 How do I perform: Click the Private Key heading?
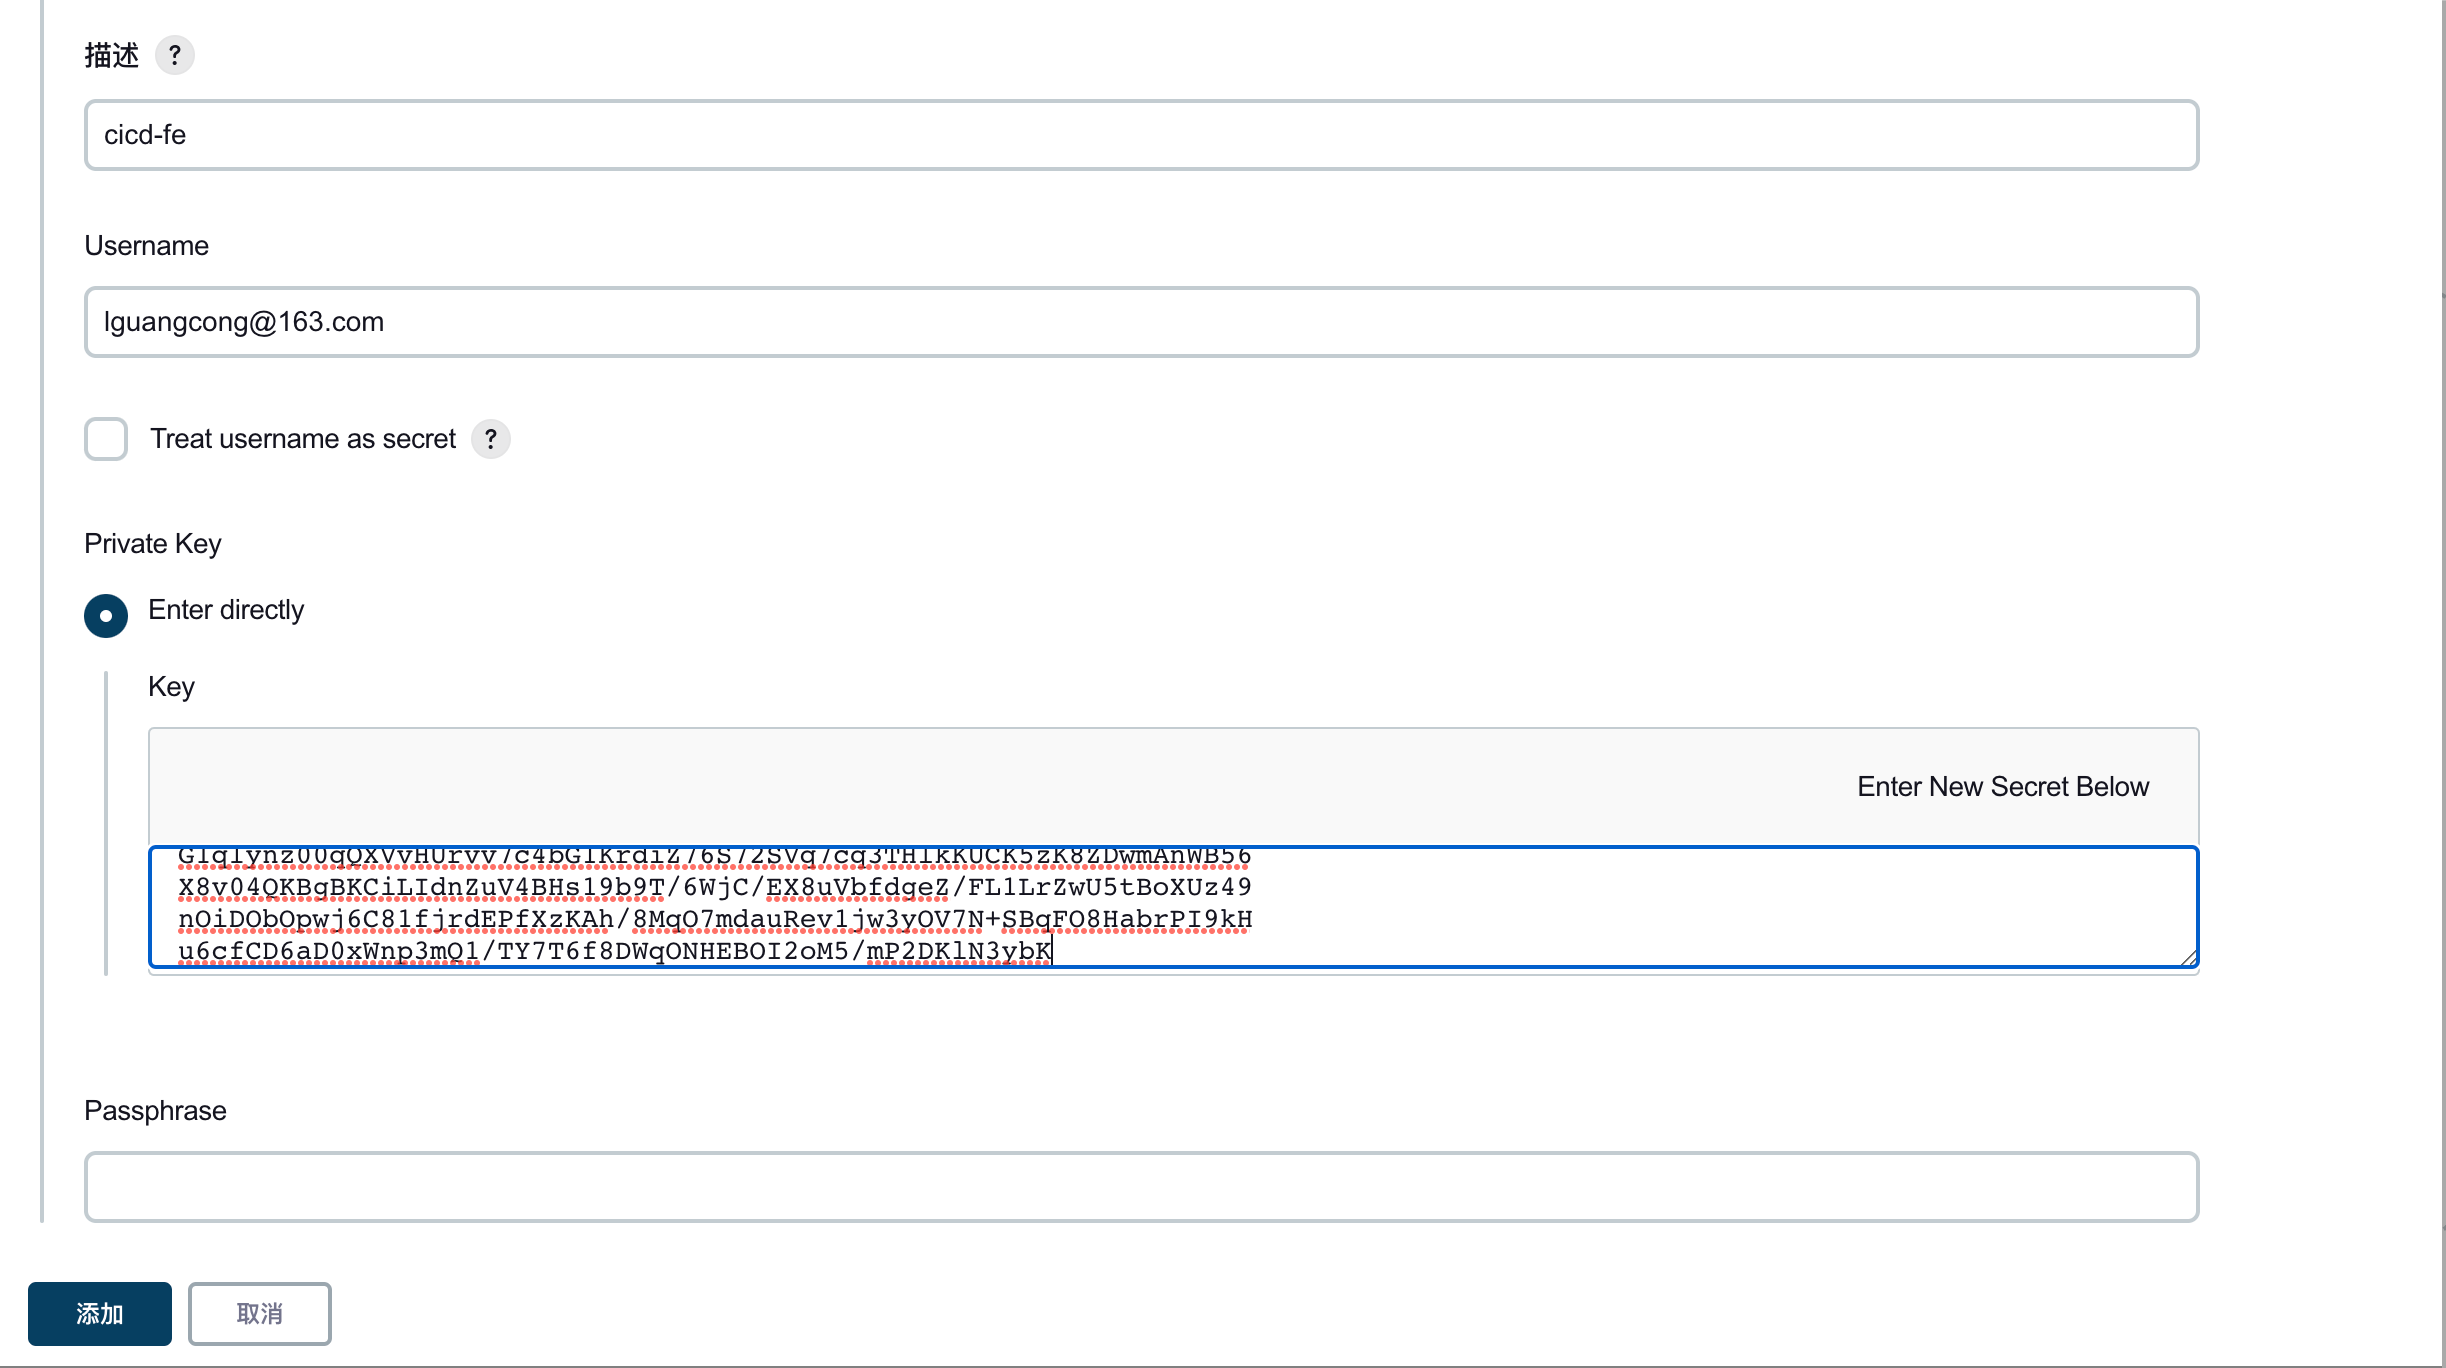coord(152,544)
